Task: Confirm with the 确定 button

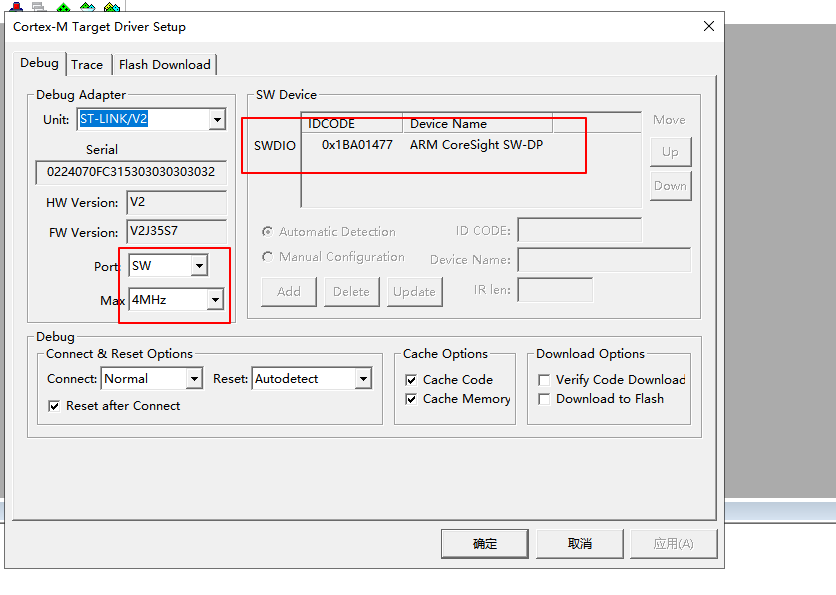Action: 485,544
